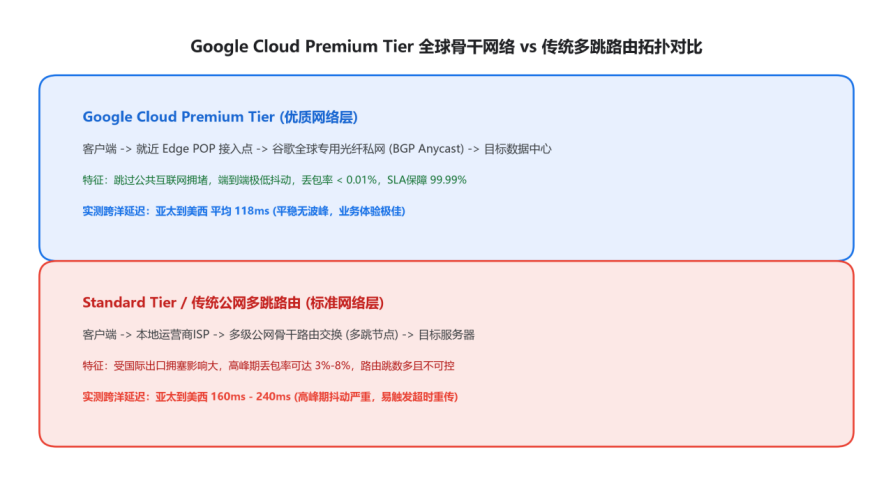Image resolution: width=893 pixels, height=491 pixels.
Task: Click the (高峰期抖动严重，易触发超时重传) note
Action: [x=376, y=397]
